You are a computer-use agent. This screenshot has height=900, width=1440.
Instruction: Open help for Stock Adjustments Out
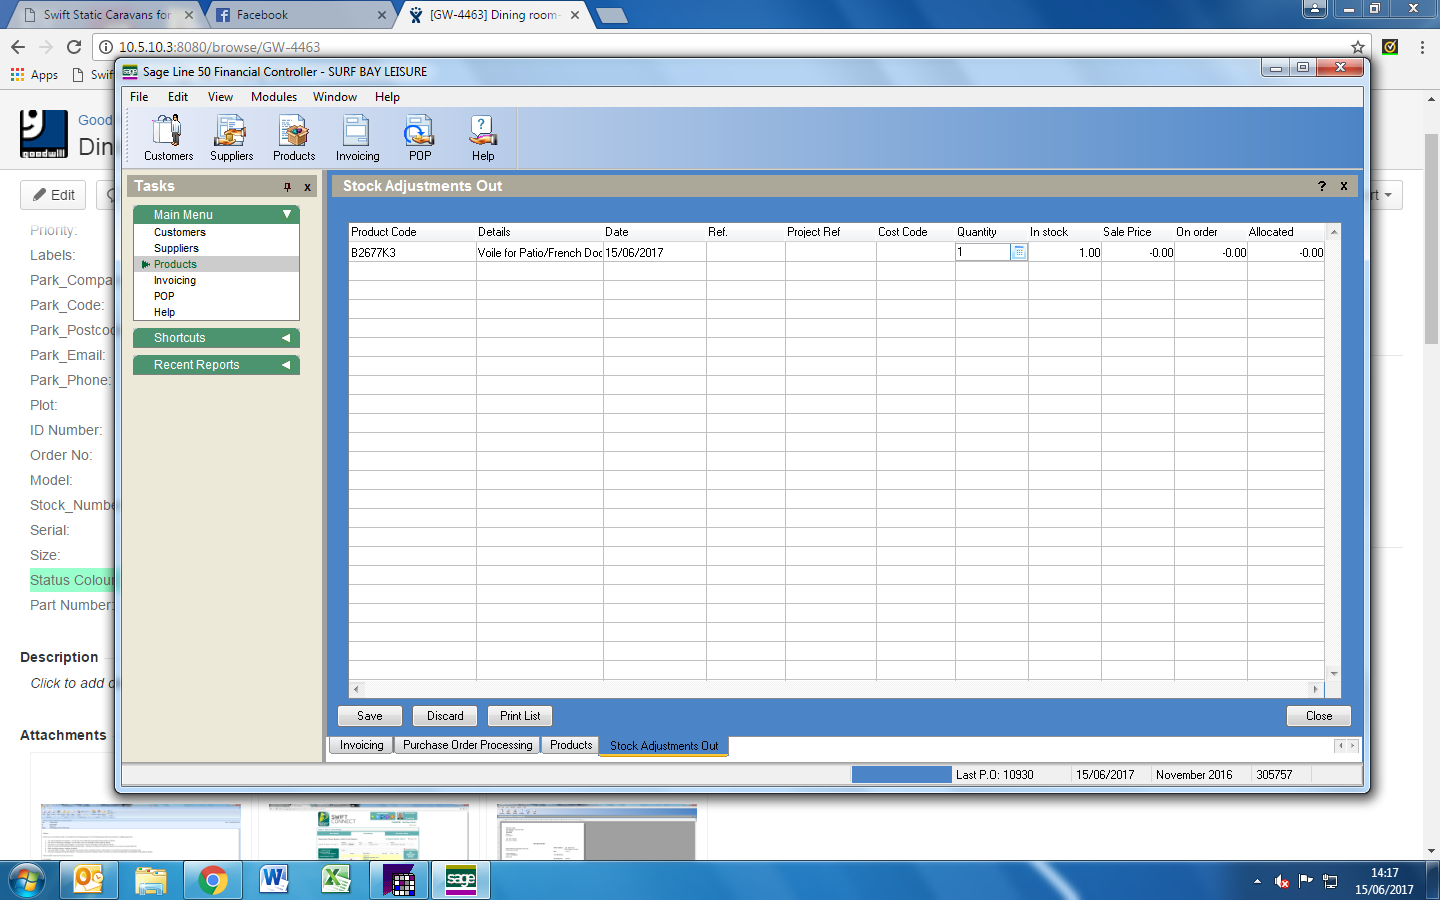click(1322, 186)
